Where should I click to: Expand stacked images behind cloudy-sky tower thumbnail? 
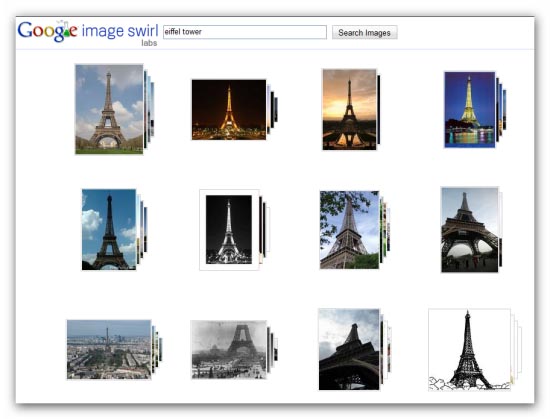[149, 109]
